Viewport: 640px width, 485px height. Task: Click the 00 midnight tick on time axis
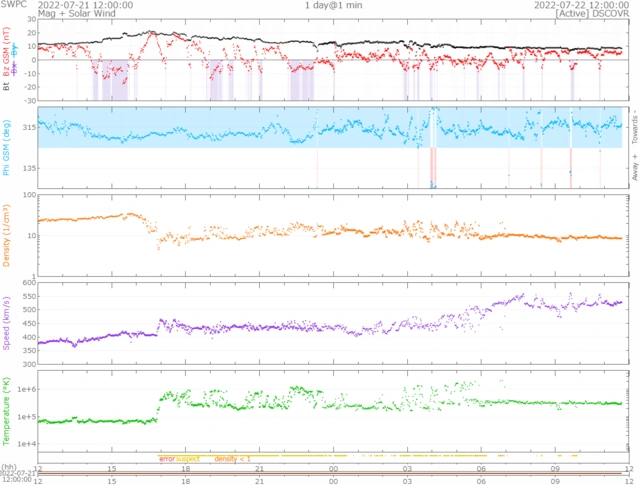click(334, 467)
